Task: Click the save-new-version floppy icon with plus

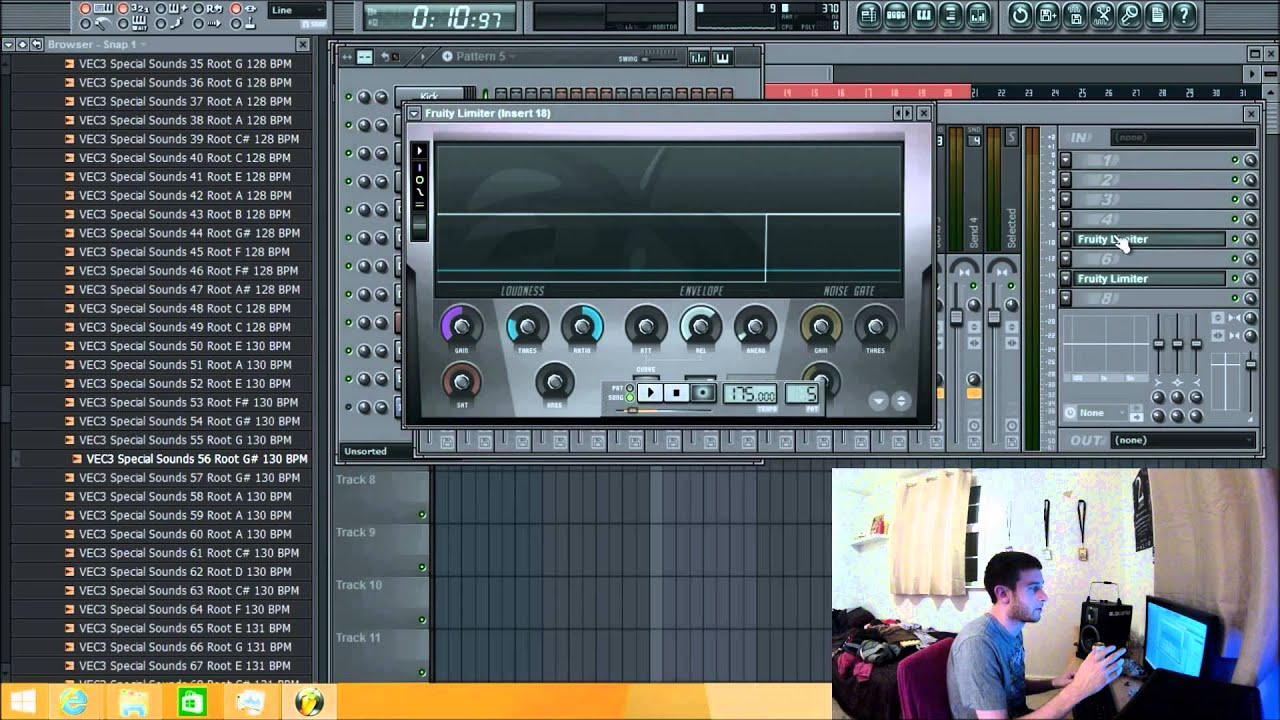Action: pos(1047,15)
